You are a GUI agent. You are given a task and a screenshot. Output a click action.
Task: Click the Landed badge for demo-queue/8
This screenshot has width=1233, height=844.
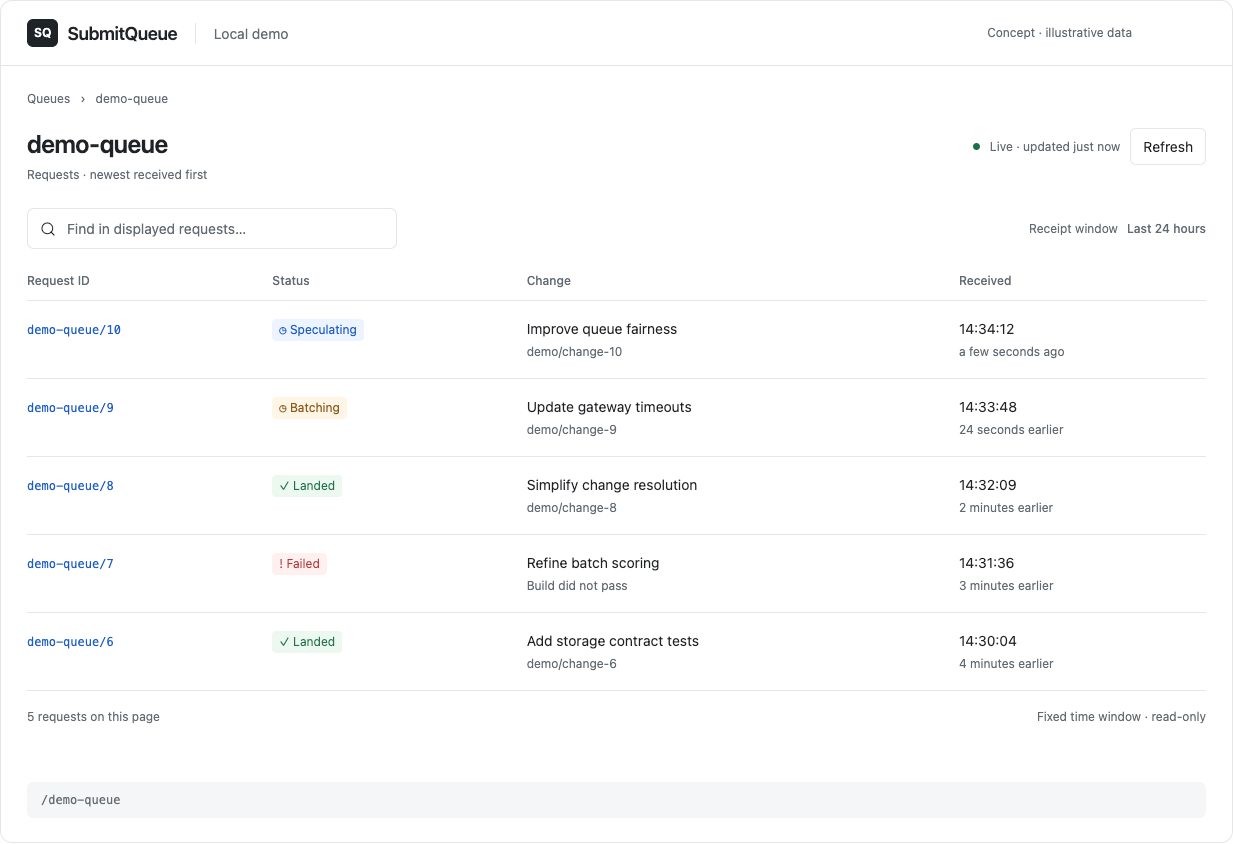pos(307,486)
